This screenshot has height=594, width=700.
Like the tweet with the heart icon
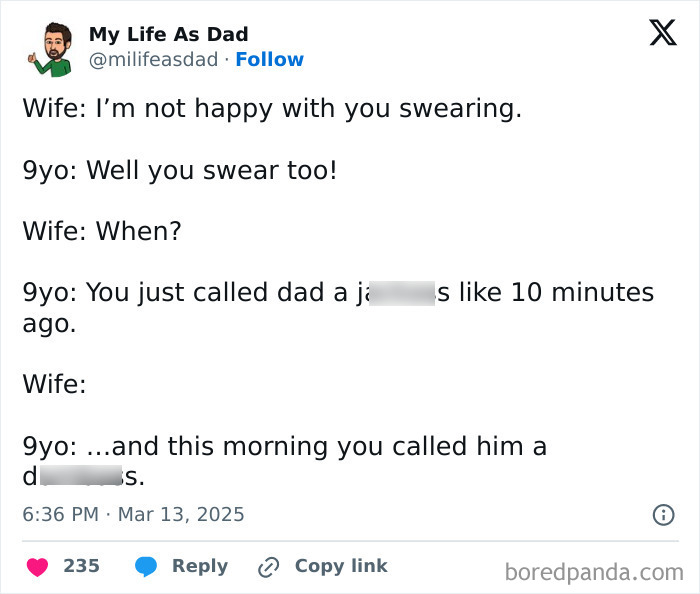tap(37, 566)
